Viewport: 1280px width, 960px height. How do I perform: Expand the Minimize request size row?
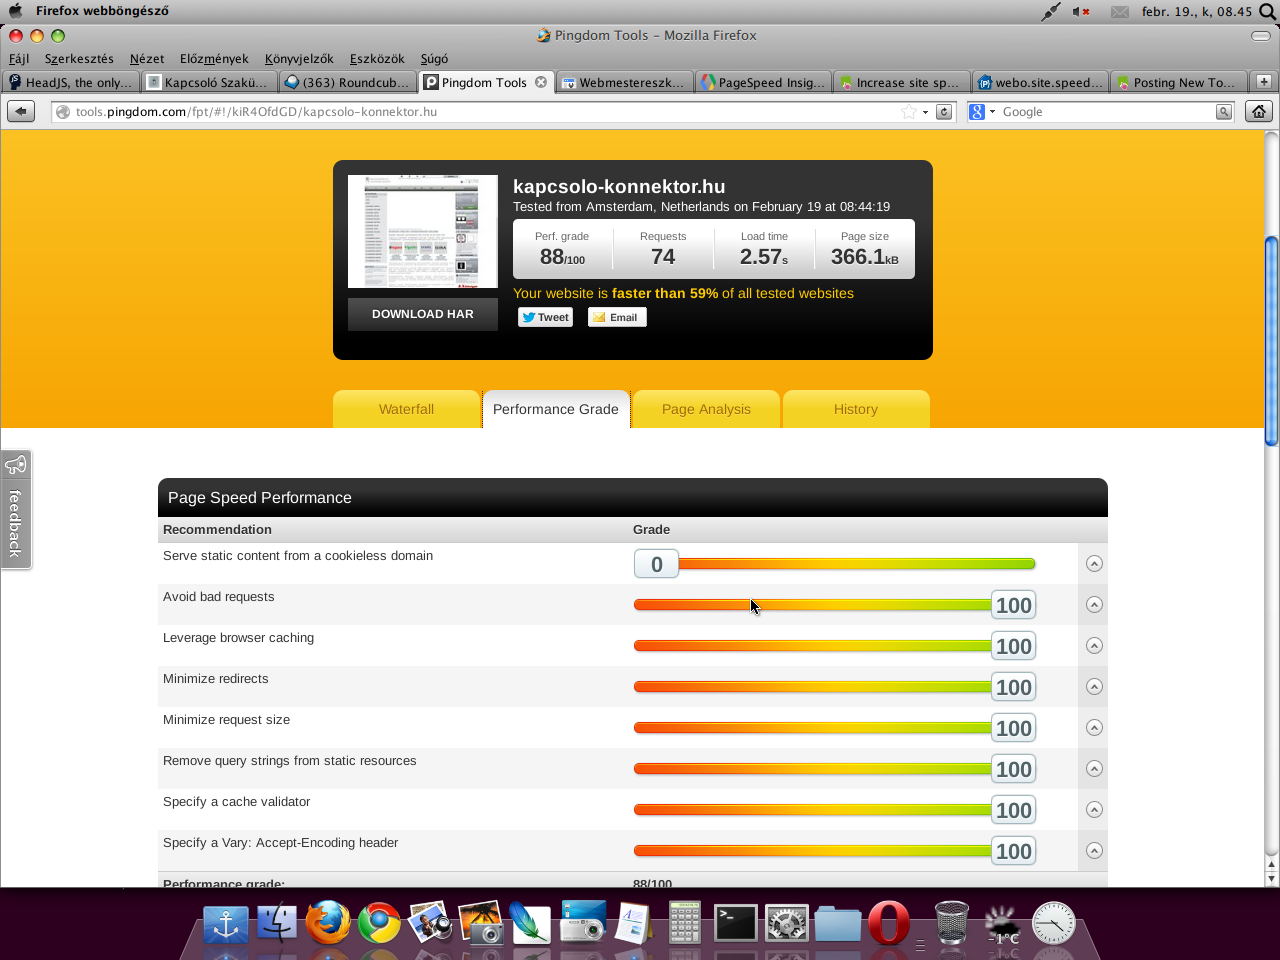tap(1094, 728)
